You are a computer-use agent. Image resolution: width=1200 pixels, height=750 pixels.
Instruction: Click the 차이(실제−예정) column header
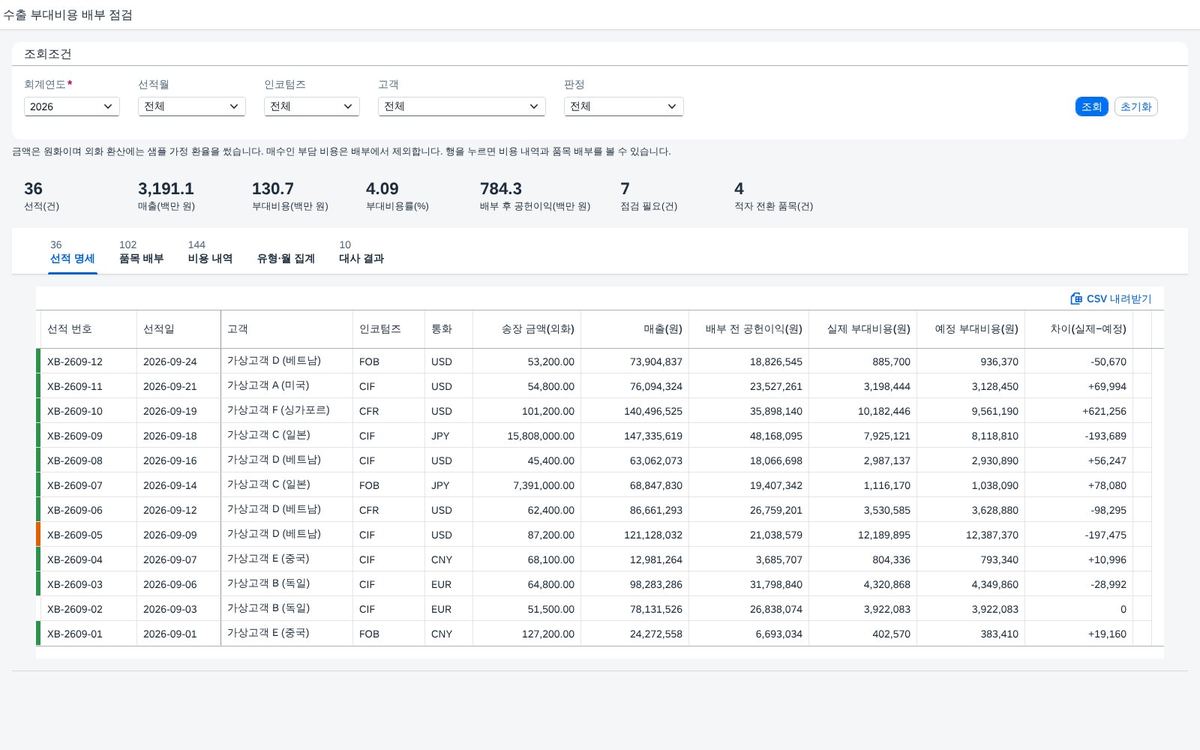[1078, 329]
